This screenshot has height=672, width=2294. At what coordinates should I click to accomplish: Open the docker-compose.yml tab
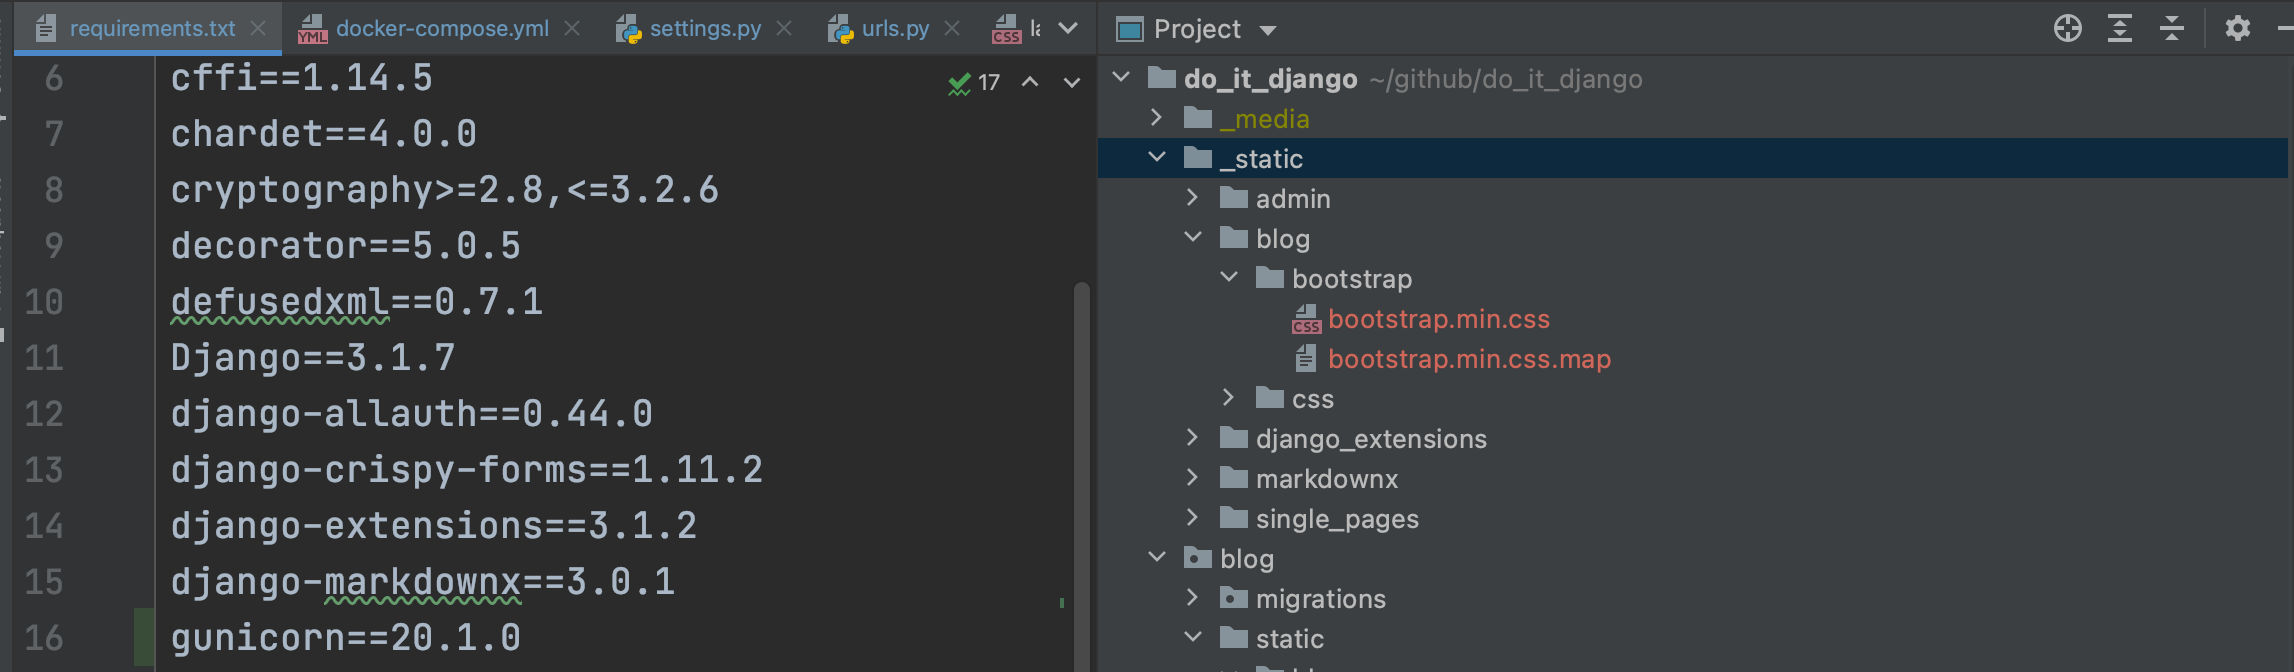pyautogui.click(x=442, y=28)
